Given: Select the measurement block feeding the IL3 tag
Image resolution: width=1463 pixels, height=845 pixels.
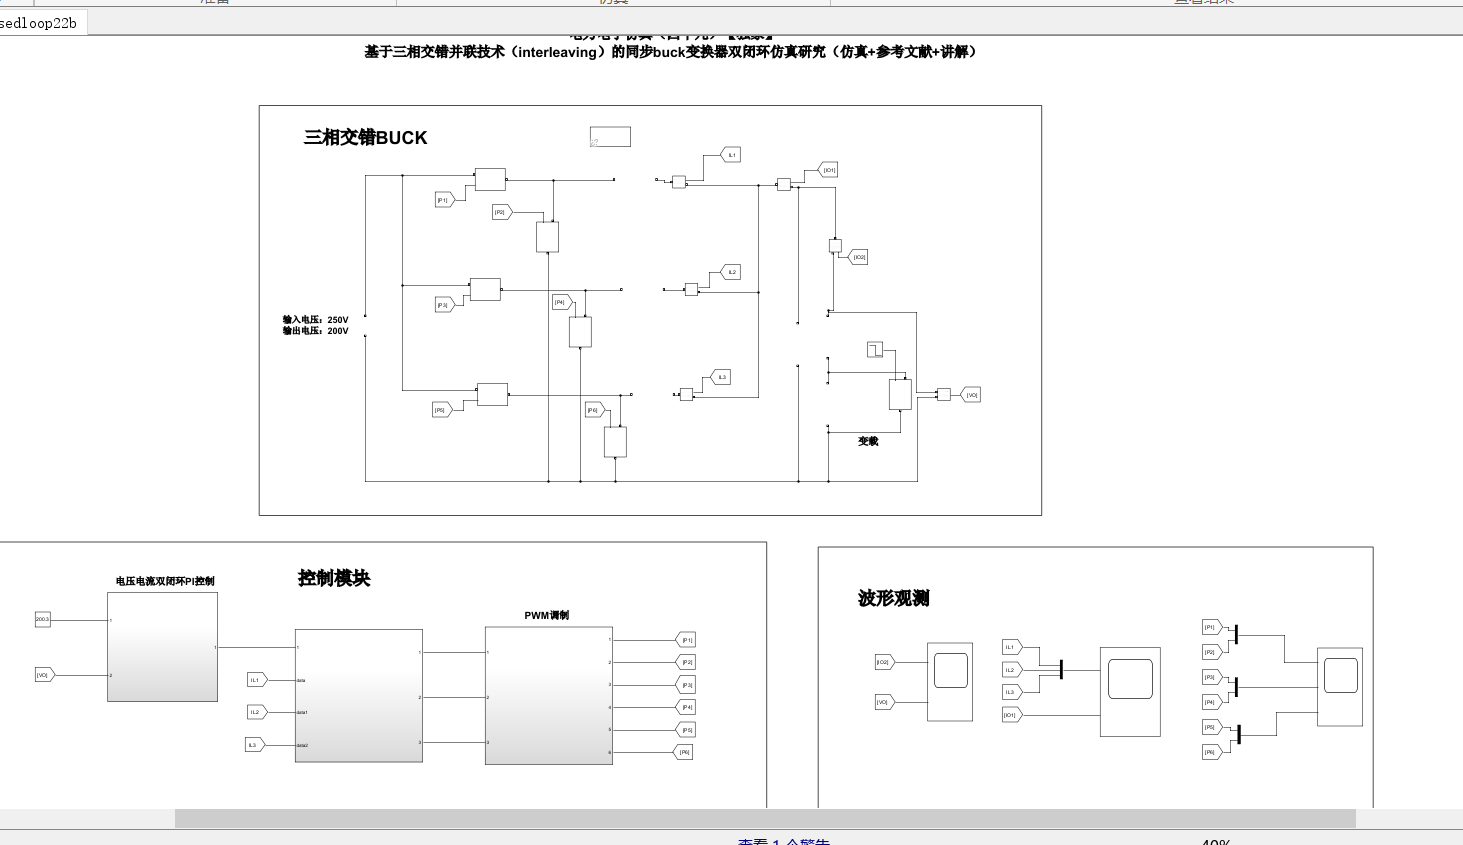Looking at the screenshot, I should tap(686, 395).
